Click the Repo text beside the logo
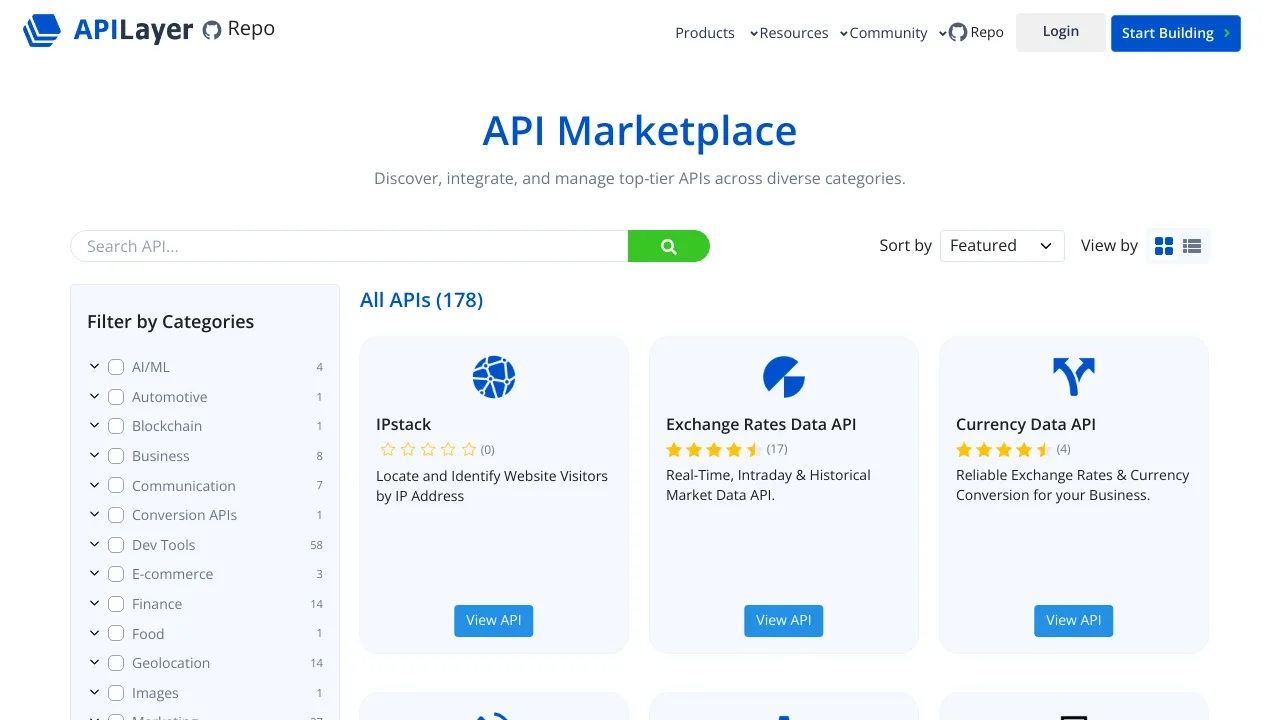Screen dimensions: 1280x720 point(251,29)
